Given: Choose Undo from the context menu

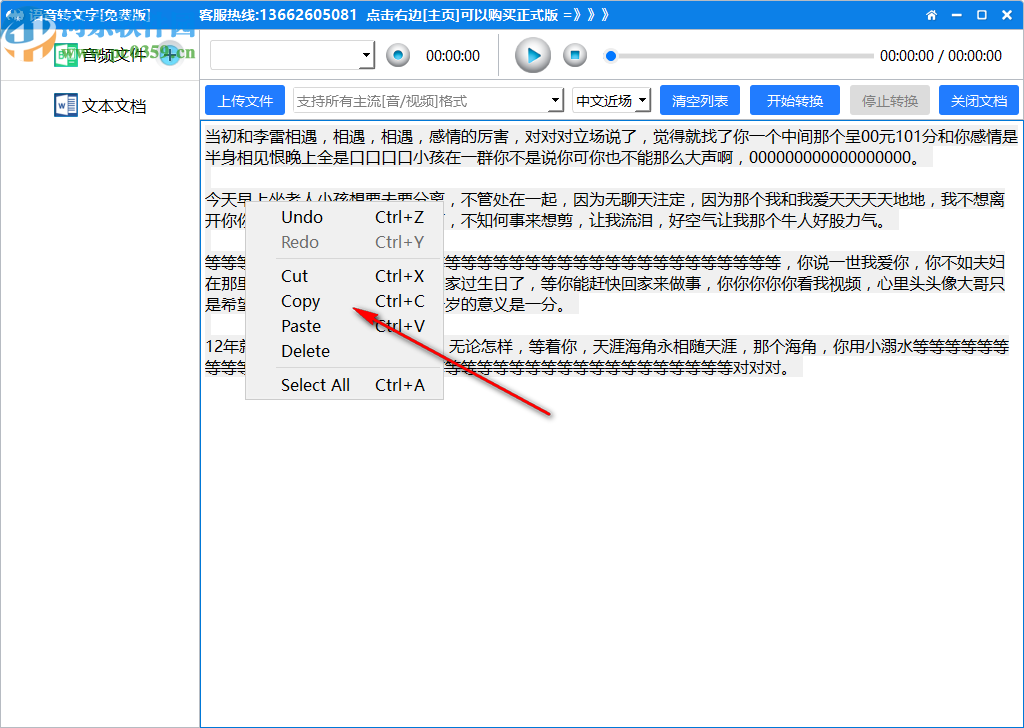Looking at the screenshot, I should point(344,217).
